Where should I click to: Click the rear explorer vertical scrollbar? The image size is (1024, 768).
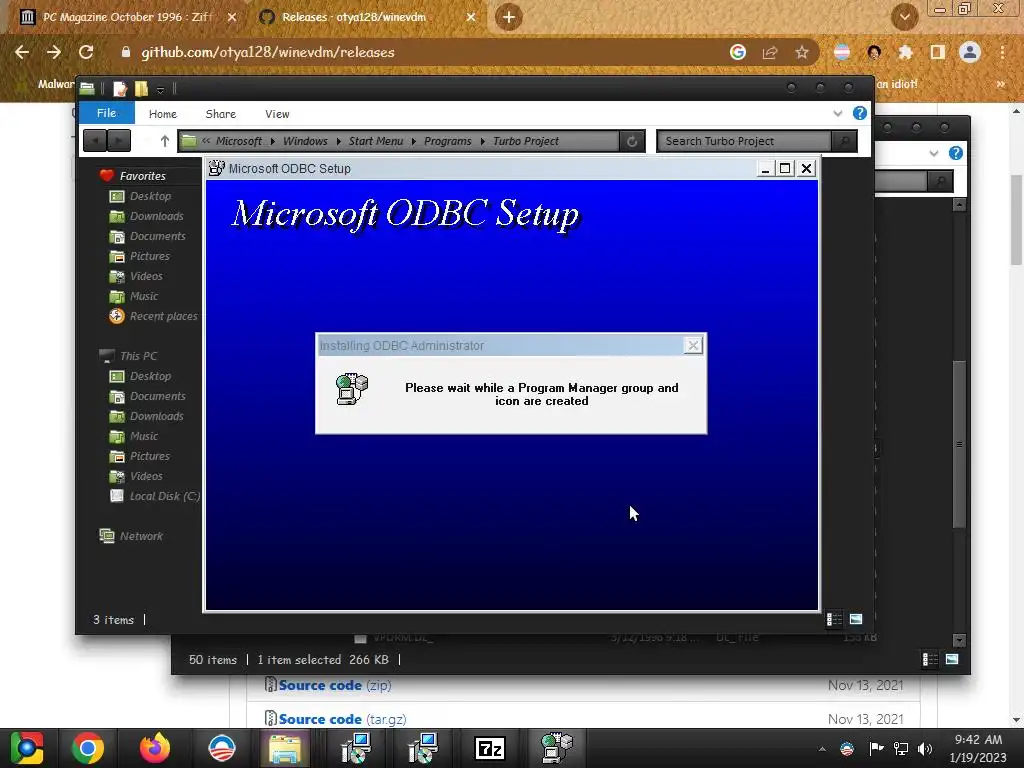coord(959,444)
